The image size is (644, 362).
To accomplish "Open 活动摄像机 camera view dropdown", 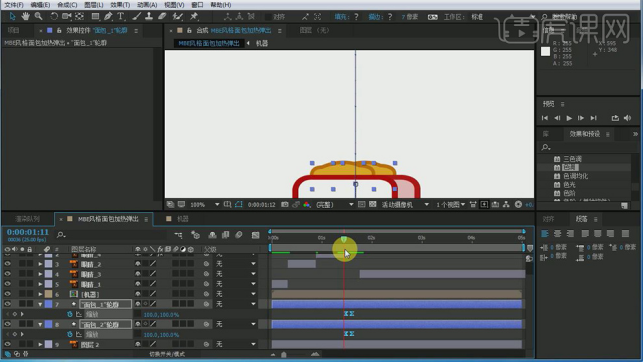I will pyautogui.click(x=405, y=204).
